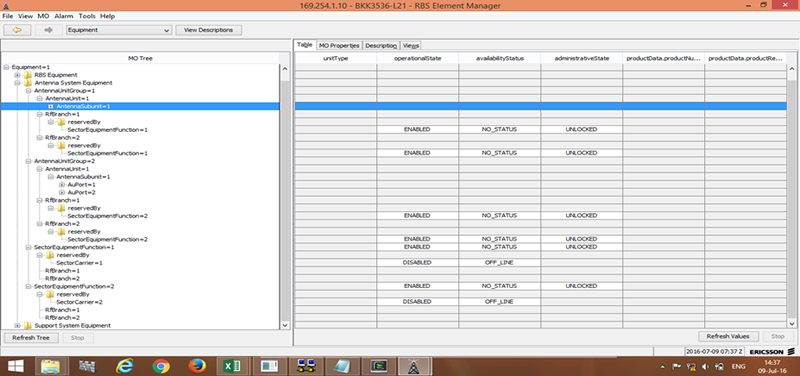Click the yellow back arrow button
The width and height of the screenshot is (800, 376).
point(18,30)
